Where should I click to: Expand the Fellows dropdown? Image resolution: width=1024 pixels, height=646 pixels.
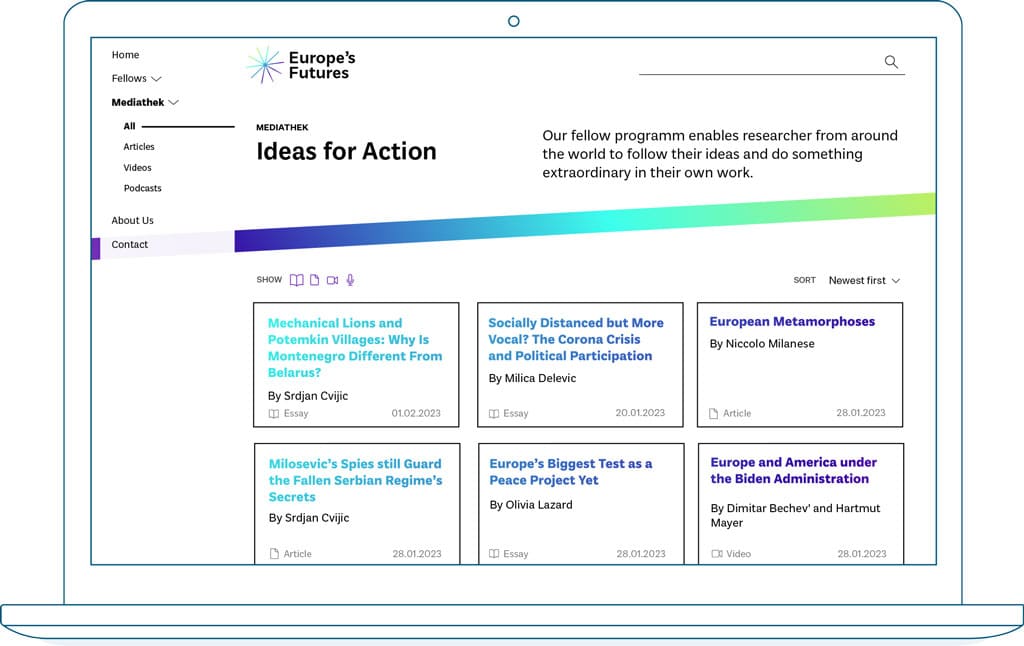(158, 78)
